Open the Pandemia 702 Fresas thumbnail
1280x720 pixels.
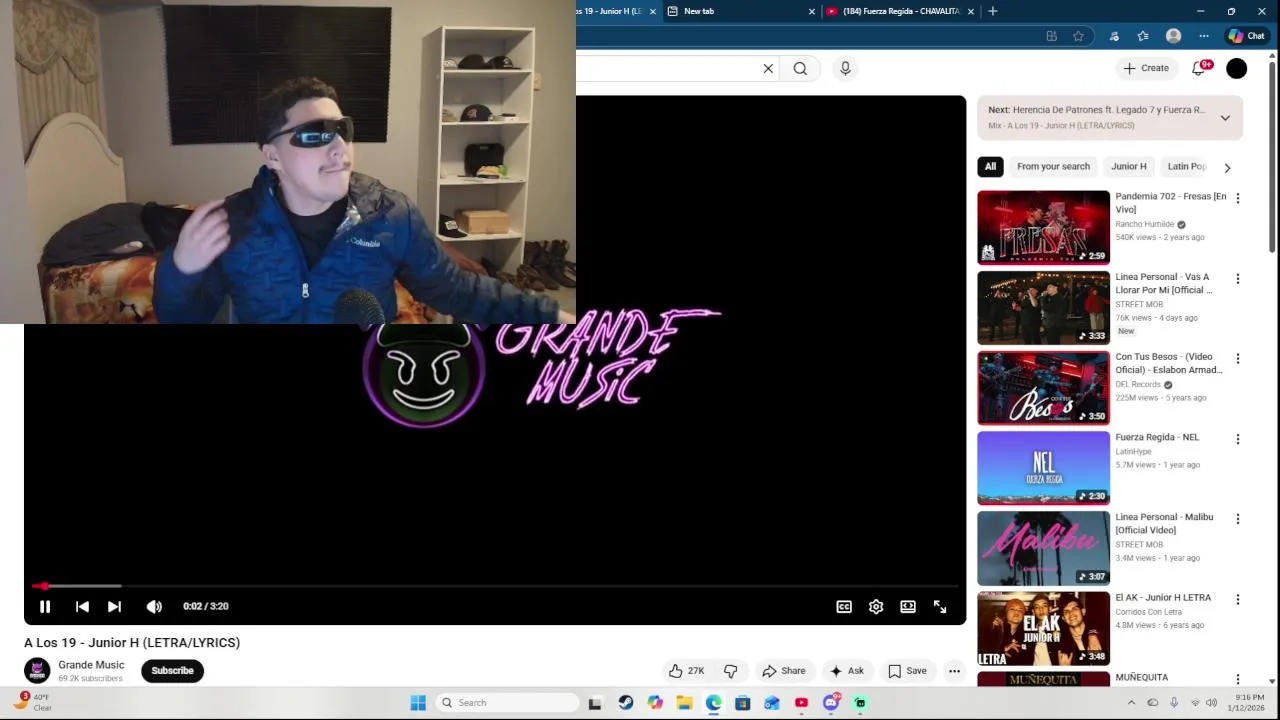coord(1043,227)
